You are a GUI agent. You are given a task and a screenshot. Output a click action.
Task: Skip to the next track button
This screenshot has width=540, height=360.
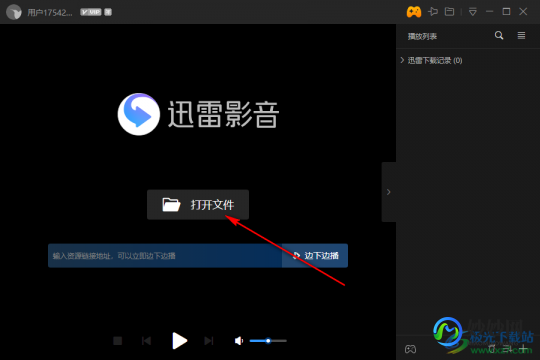209,341
